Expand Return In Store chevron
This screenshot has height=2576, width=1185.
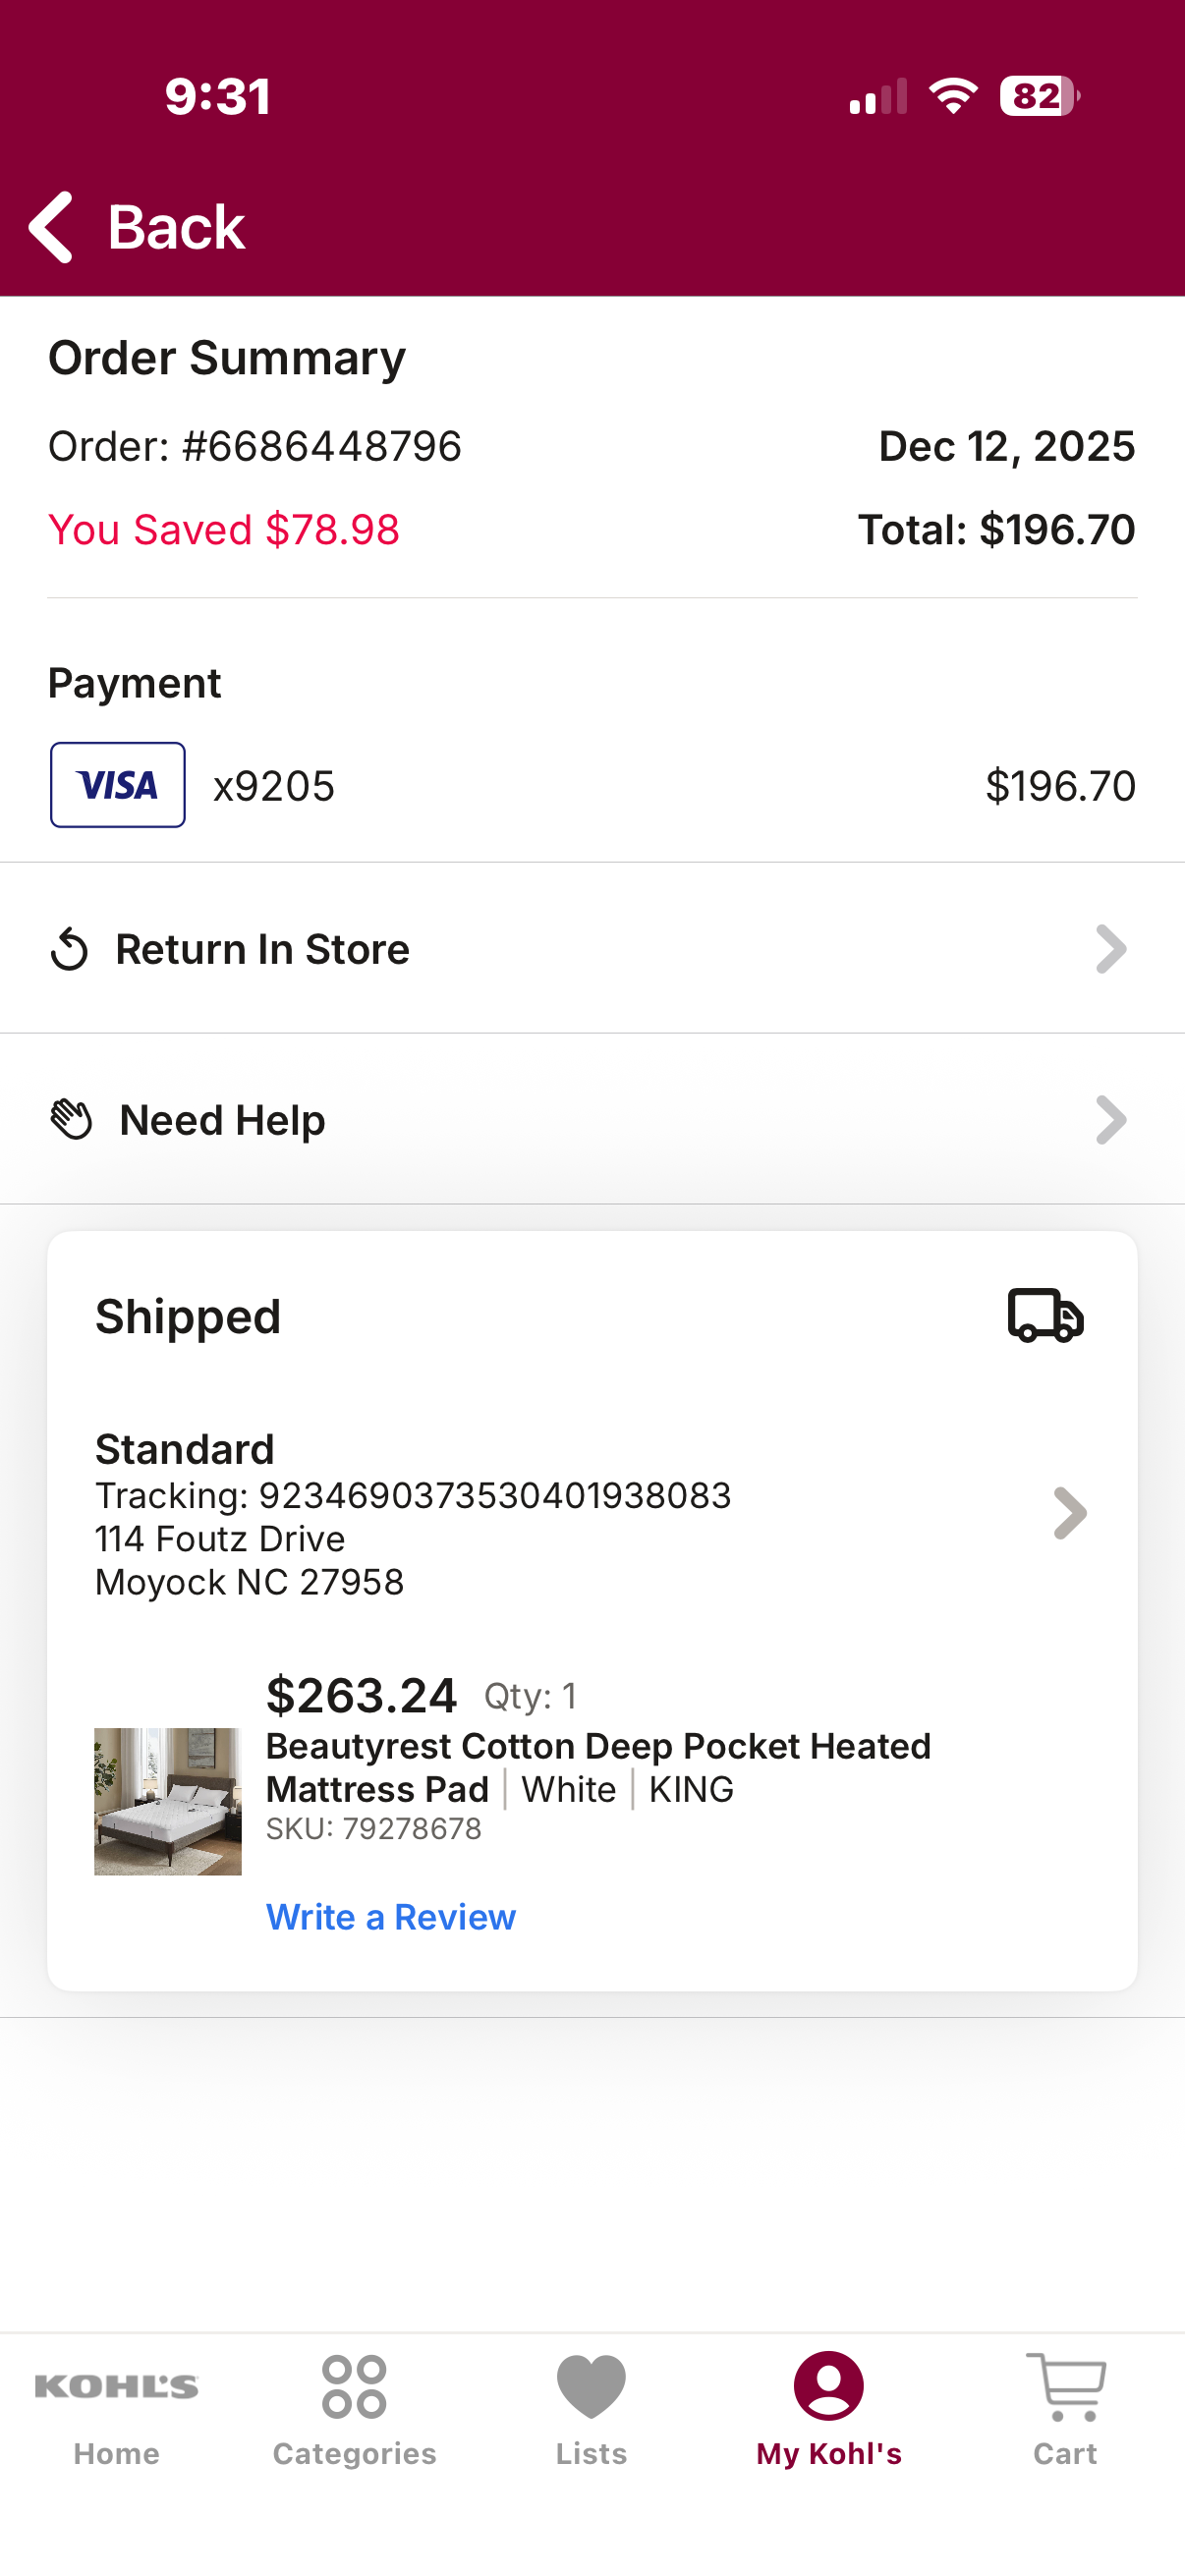[1111, 949]
